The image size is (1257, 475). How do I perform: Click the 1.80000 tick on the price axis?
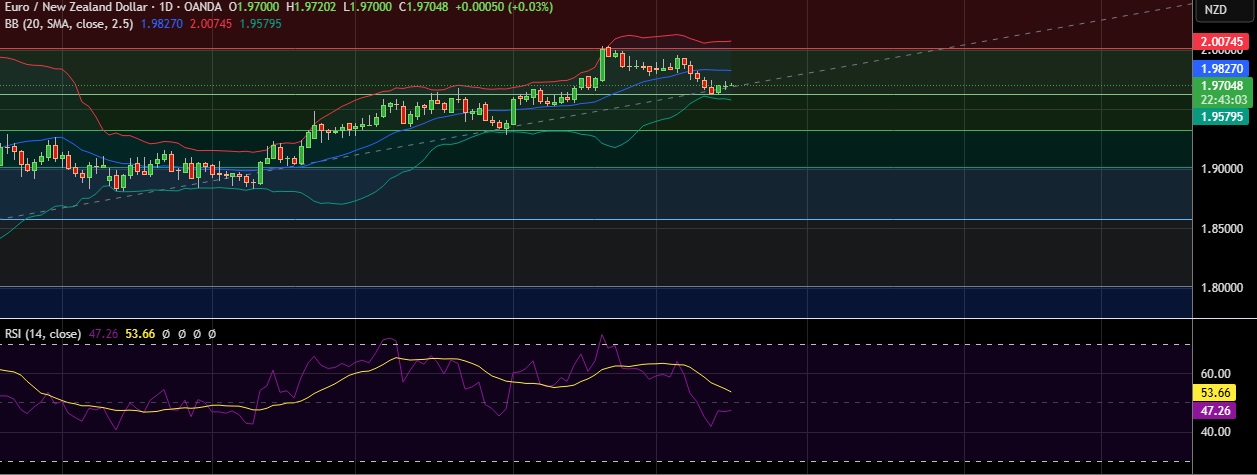(x=1221, y=288)
